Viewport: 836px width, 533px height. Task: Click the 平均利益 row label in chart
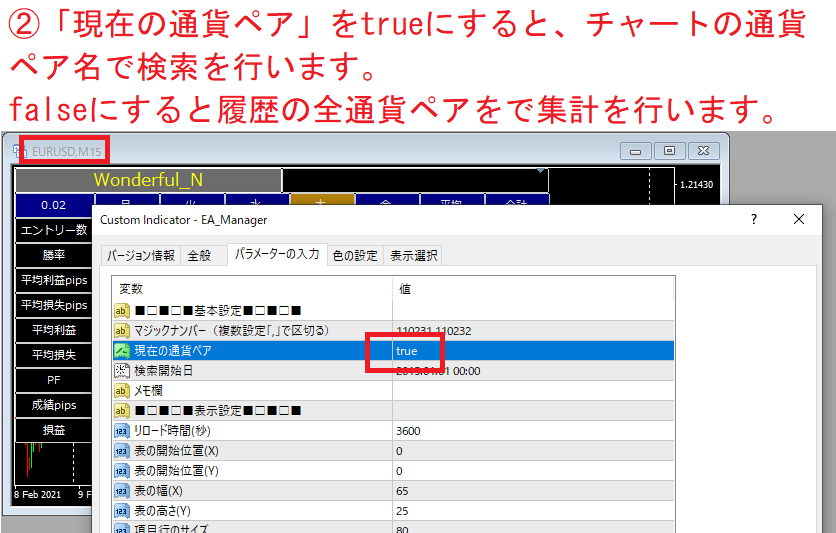point(53,330)
